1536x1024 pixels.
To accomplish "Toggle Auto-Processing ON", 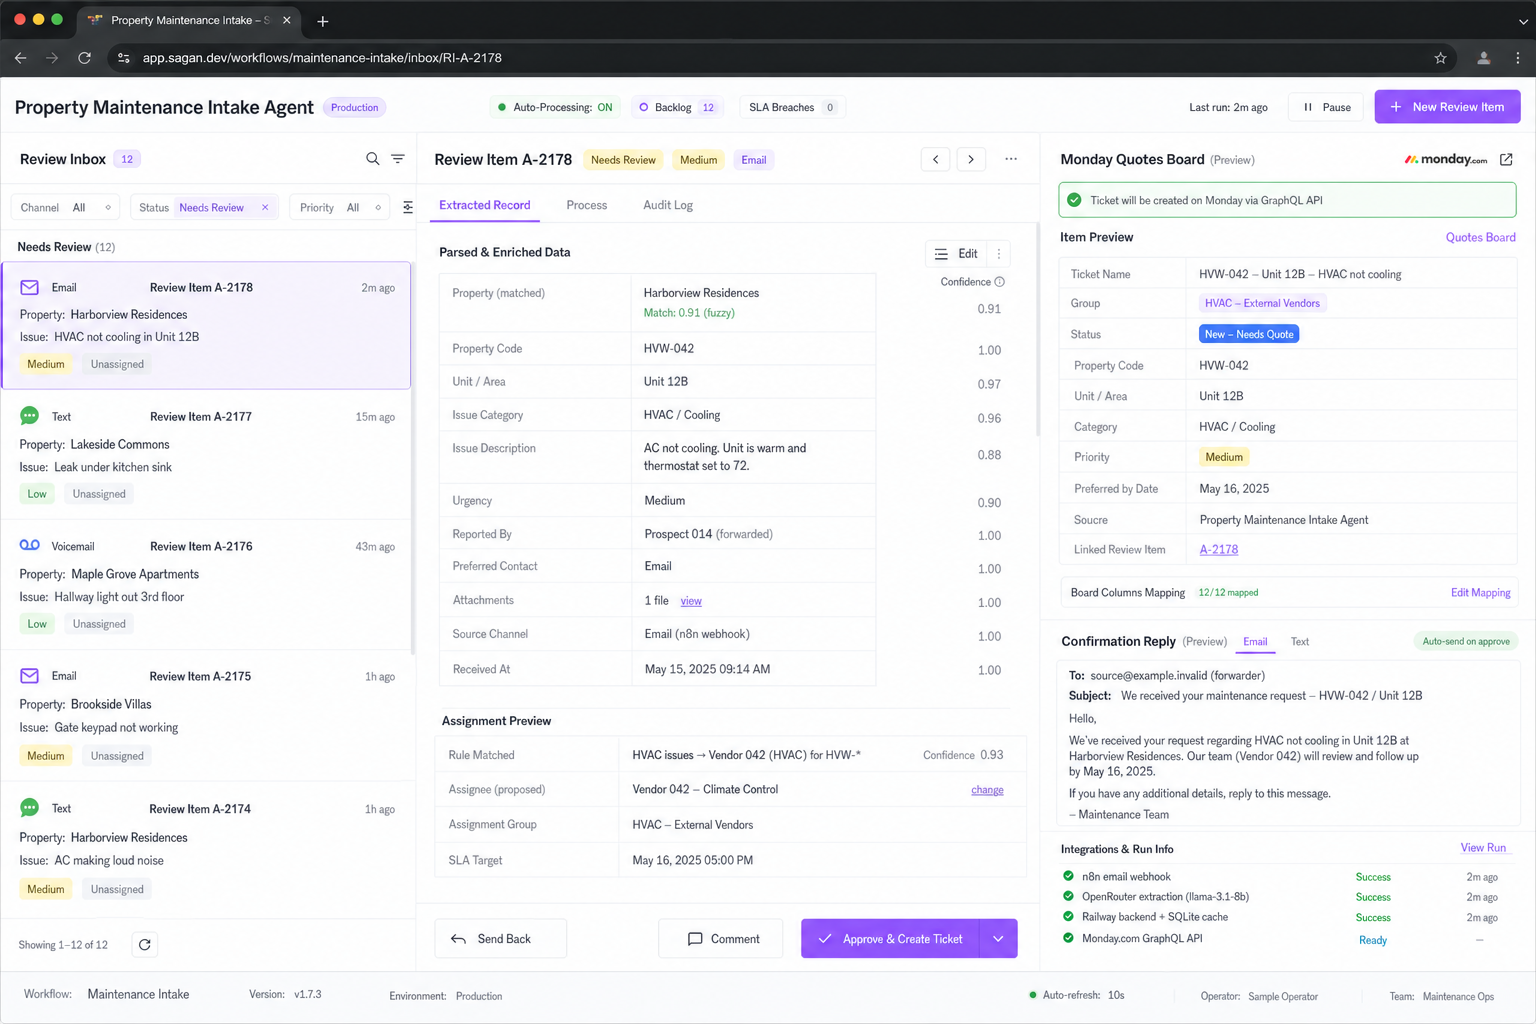I will coord(555,107).
